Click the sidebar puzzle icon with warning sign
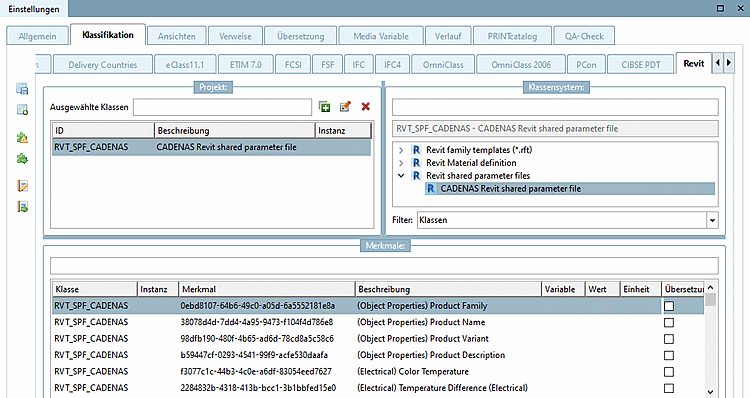 22,138
